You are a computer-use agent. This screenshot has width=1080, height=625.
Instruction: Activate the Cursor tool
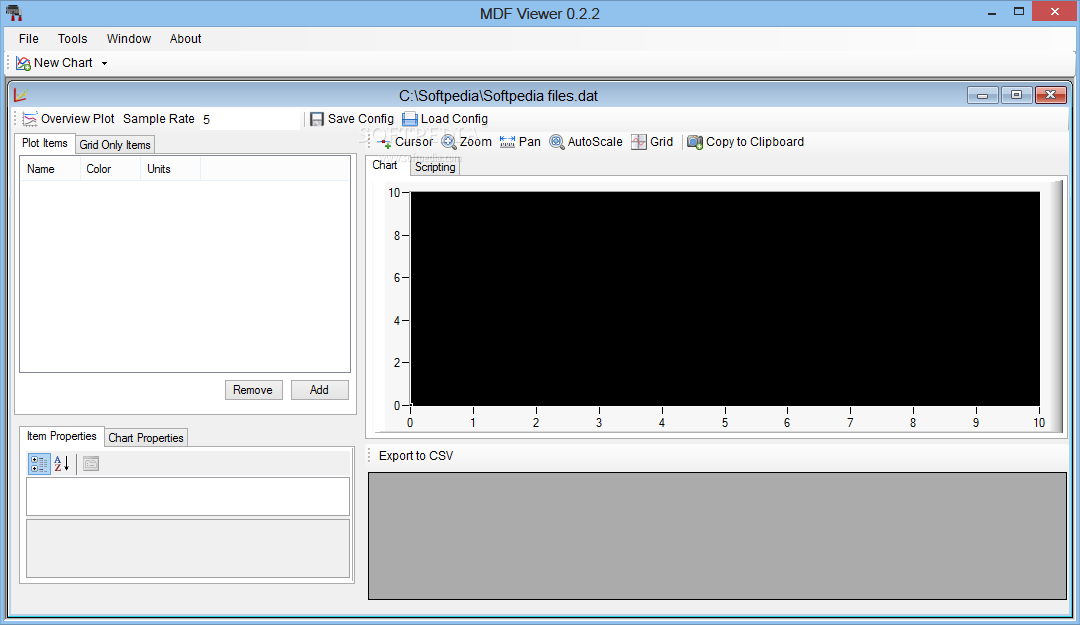pos(405,142)
